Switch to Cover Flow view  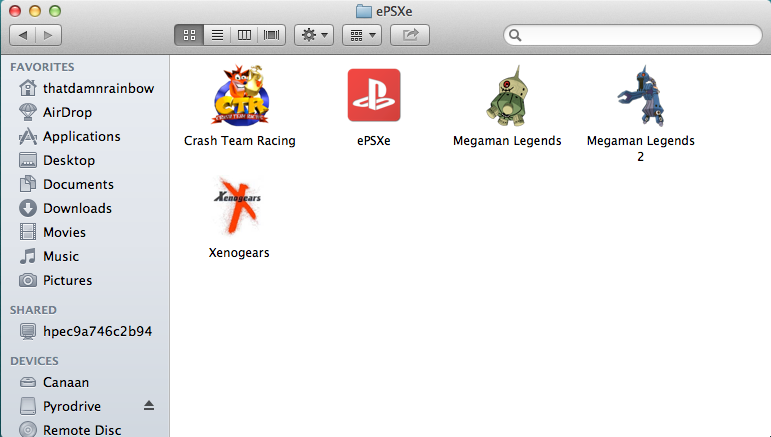point(271,35)
